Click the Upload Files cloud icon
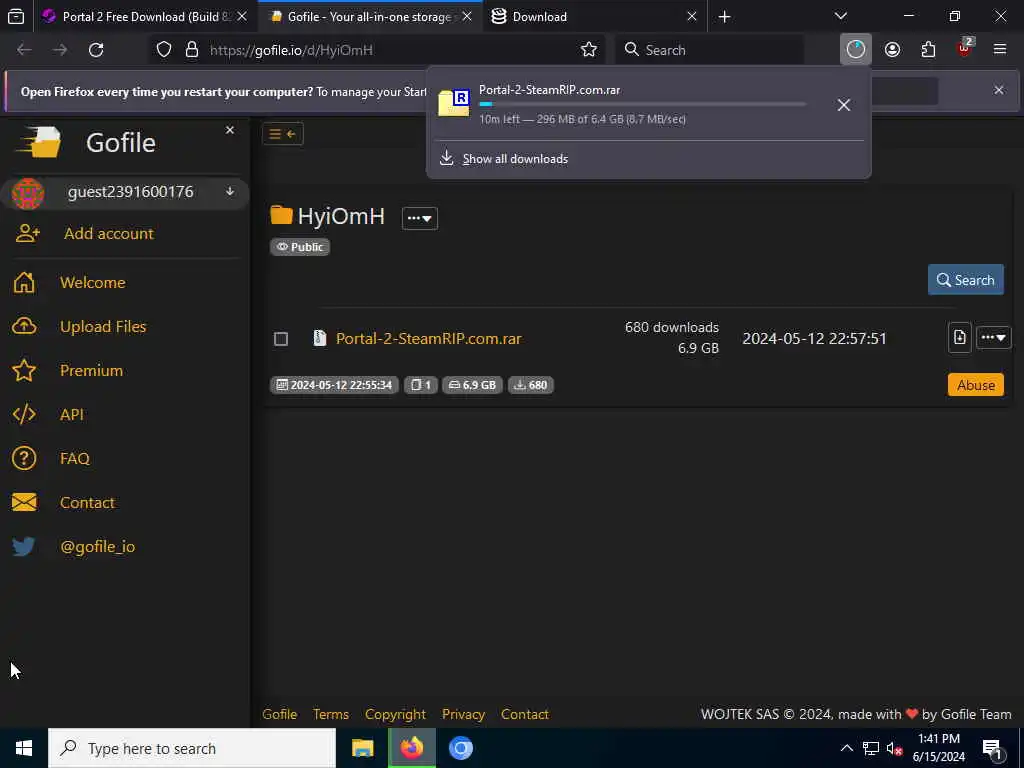The image size is (1024, 768). [x=24, y=326]
